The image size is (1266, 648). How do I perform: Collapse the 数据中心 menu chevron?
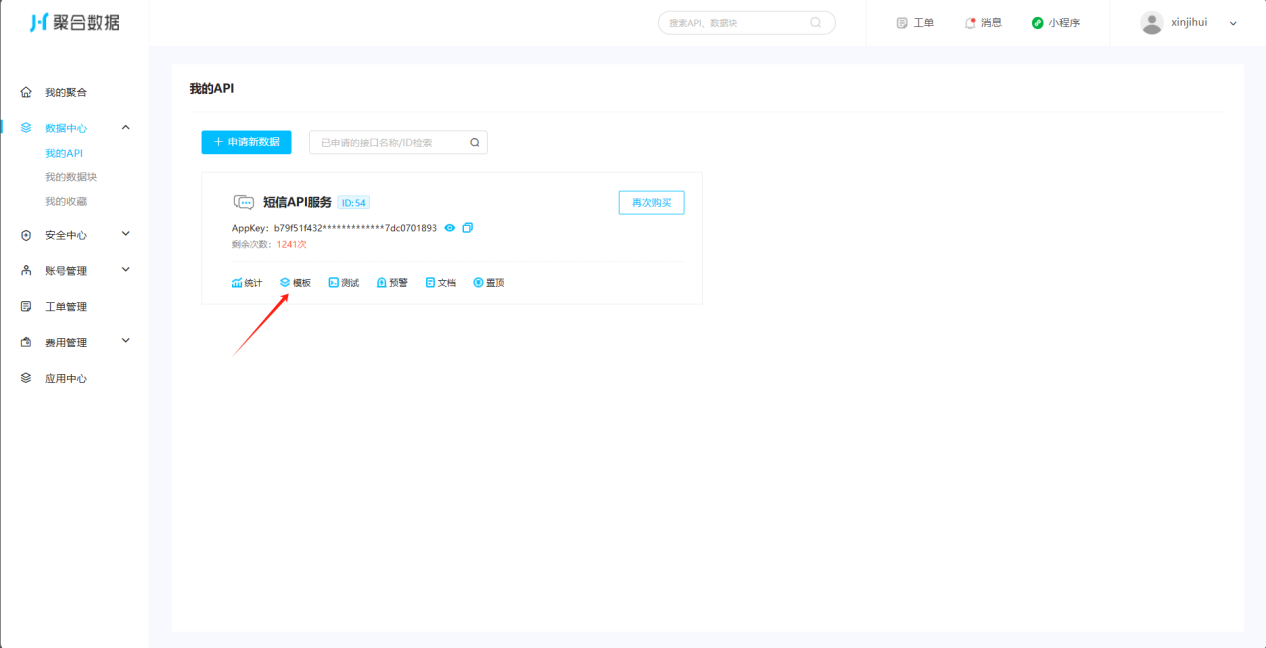click(x=126, y=127)
